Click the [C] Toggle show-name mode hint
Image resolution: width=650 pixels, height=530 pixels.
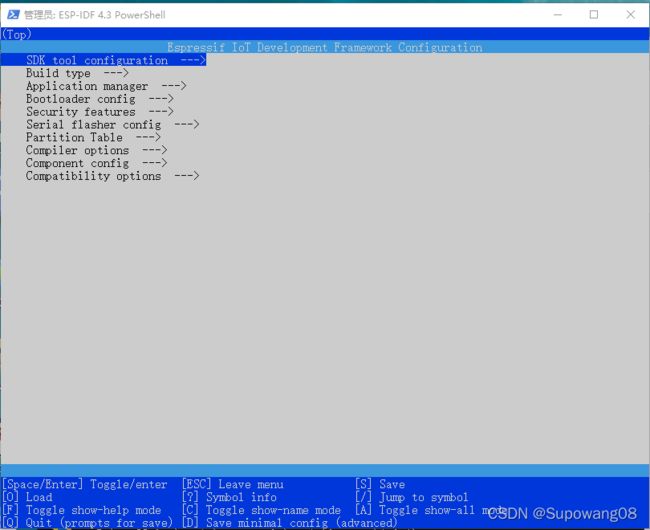click(261, 510)
